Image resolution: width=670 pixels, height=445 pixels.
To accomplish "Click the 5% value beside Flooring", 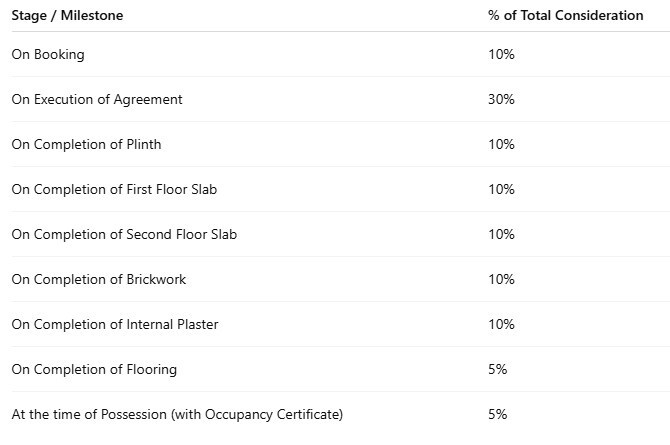I will 497,369.
